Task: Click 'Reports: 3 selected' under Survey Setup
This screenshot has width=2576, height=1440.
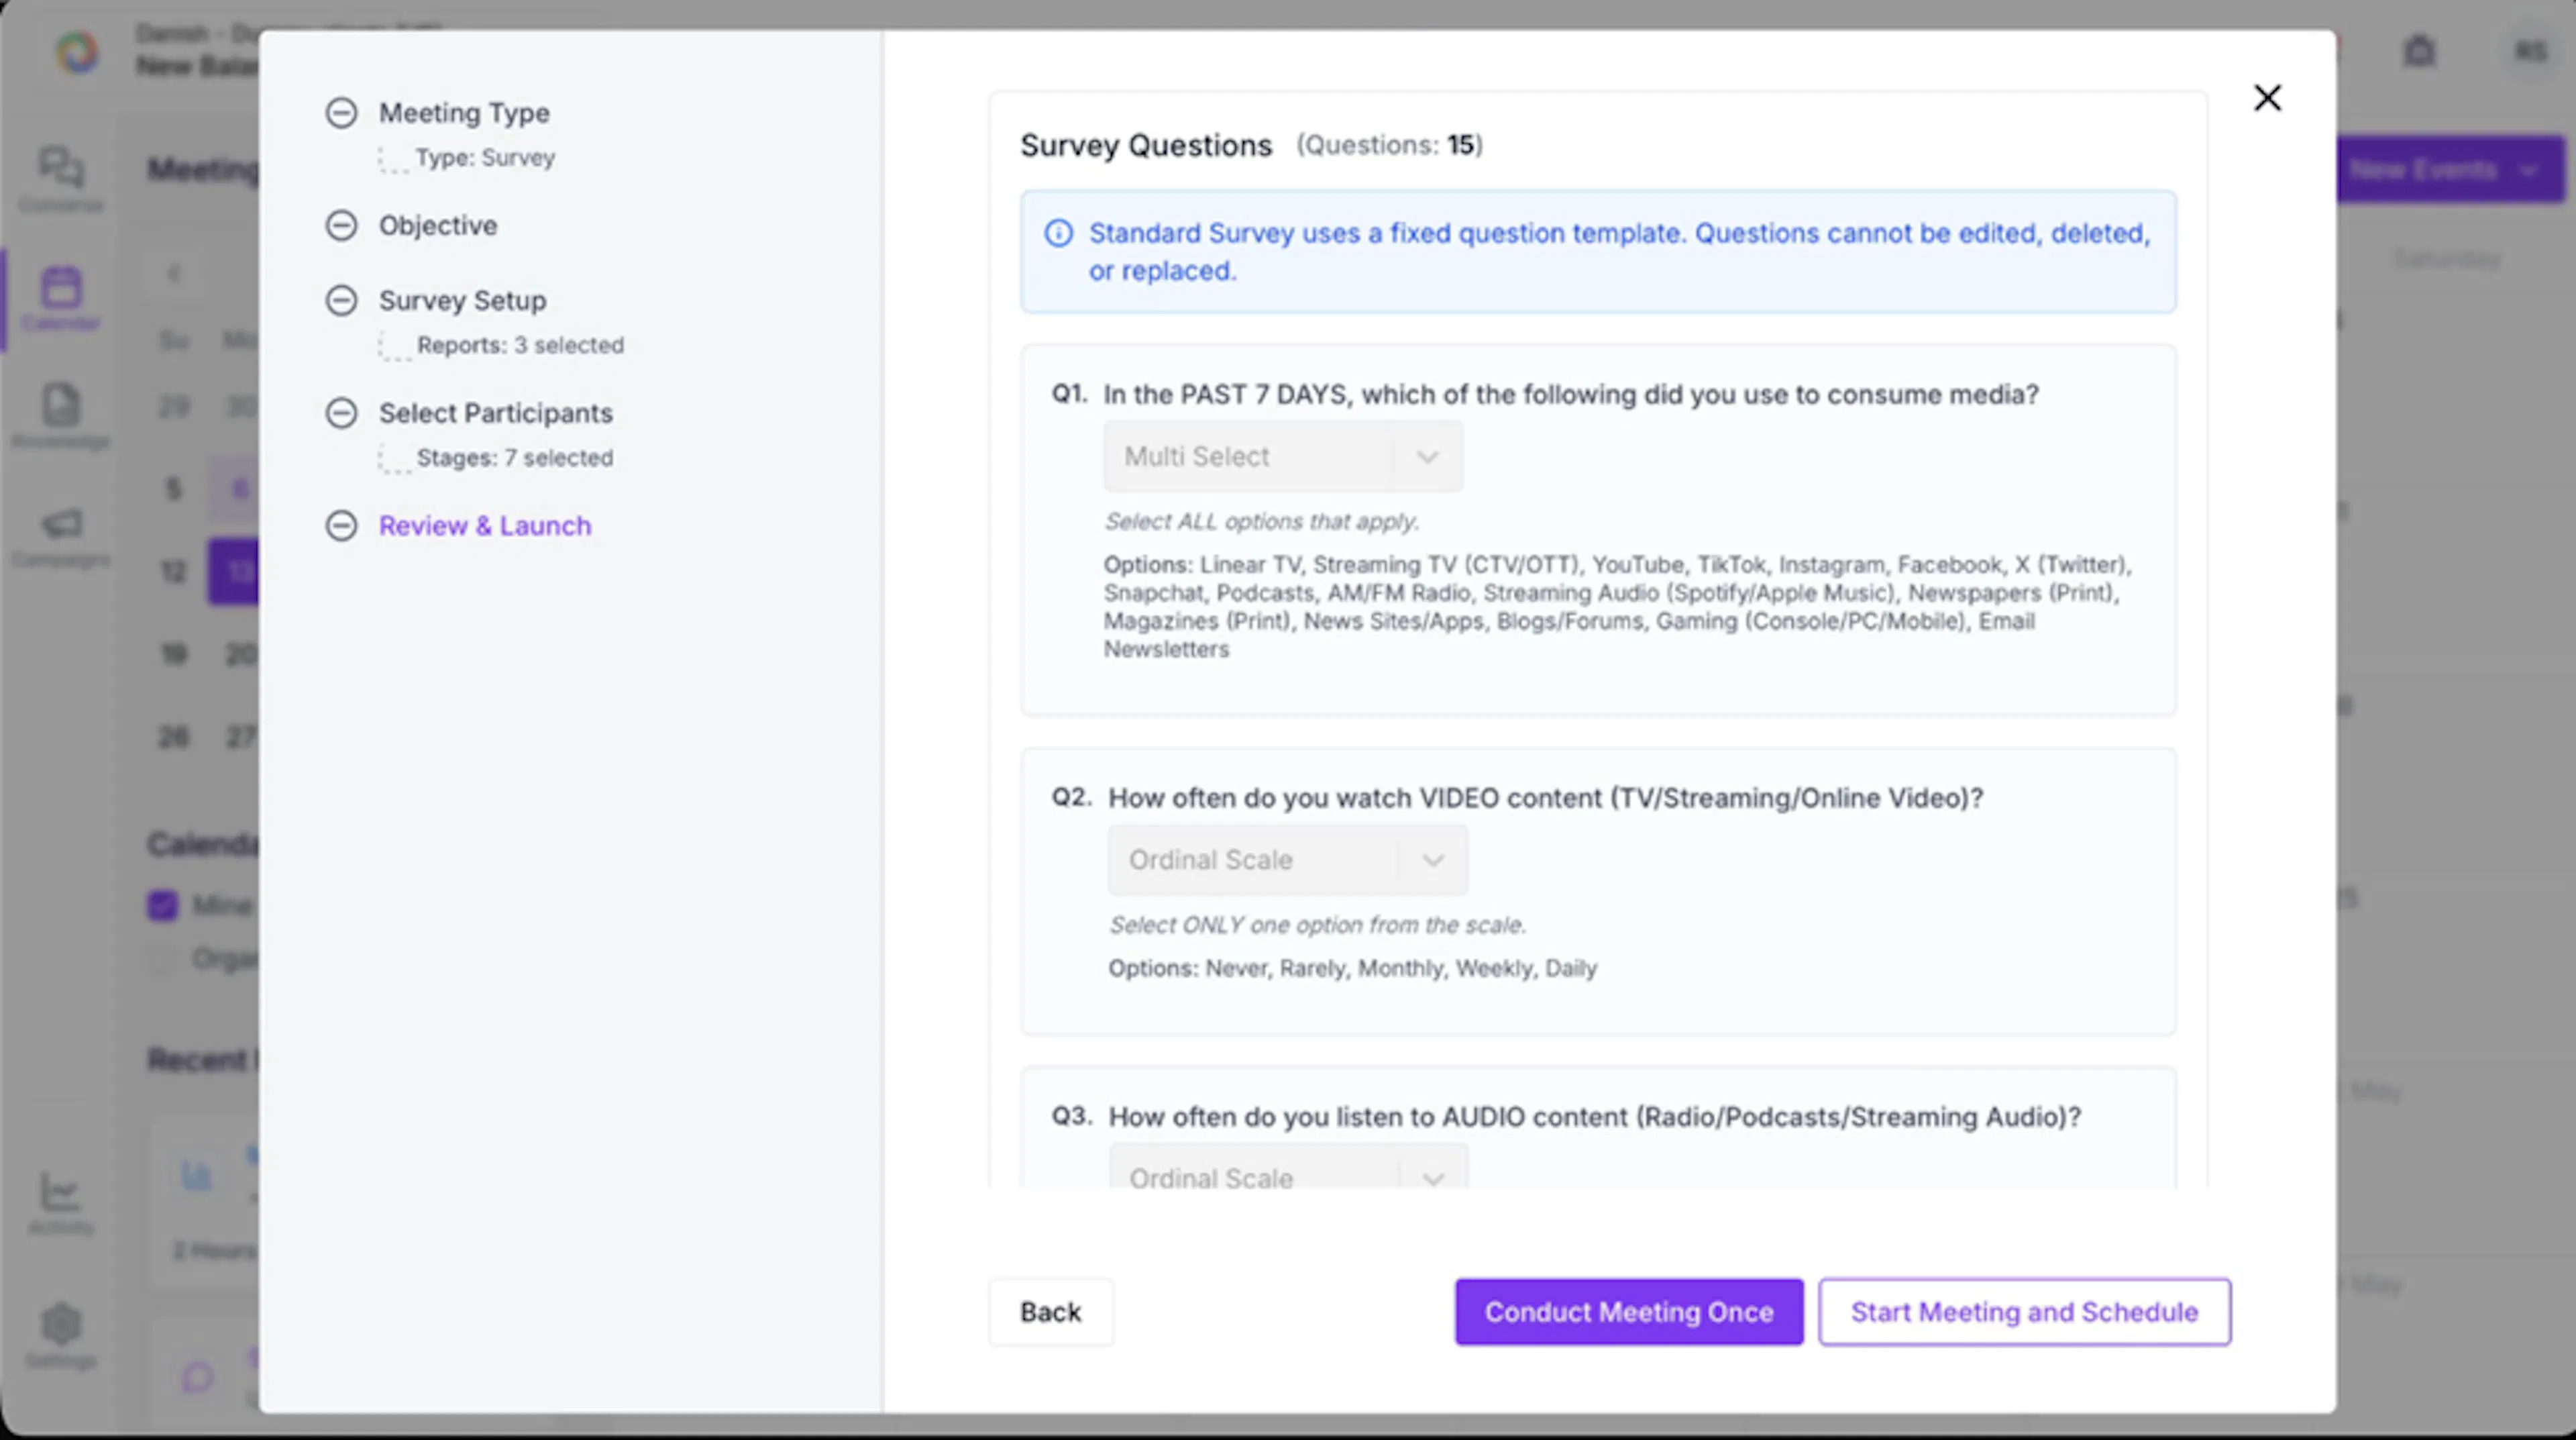Action: [520, 345]
